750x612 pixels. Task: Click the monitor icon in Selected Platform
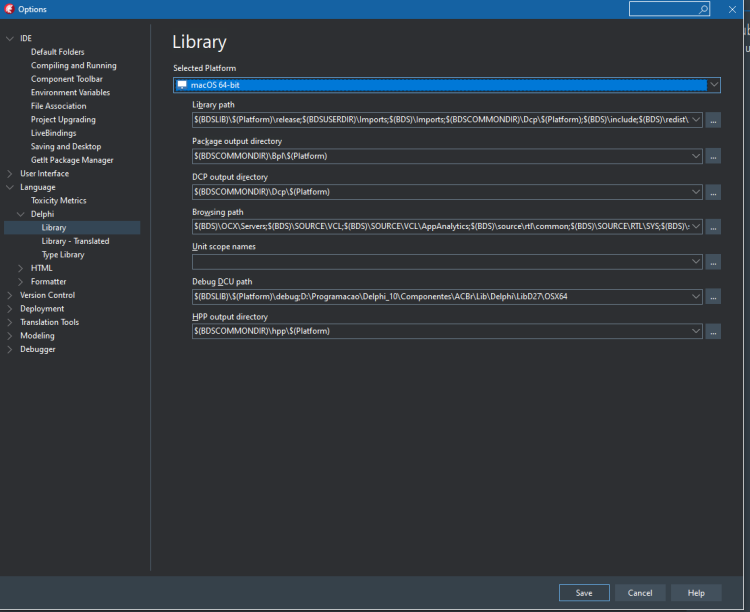pos(182,85)
